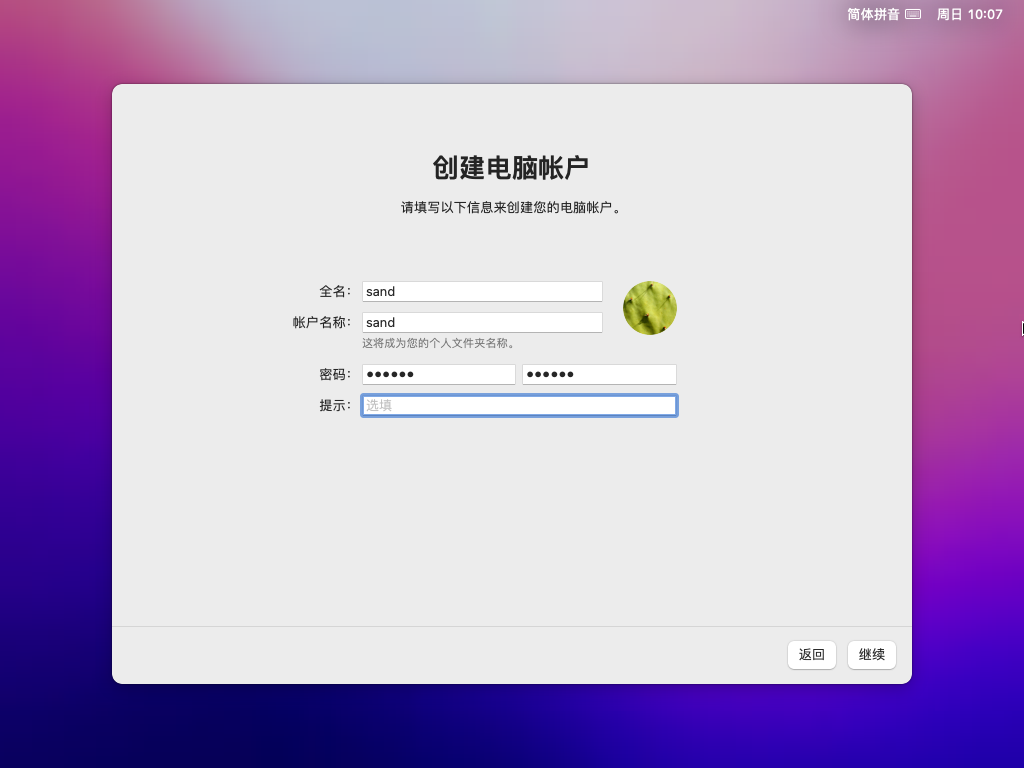Click the 请填写以下信息 instruction text
The image size is (1024, 768).
tap(511, 209)
